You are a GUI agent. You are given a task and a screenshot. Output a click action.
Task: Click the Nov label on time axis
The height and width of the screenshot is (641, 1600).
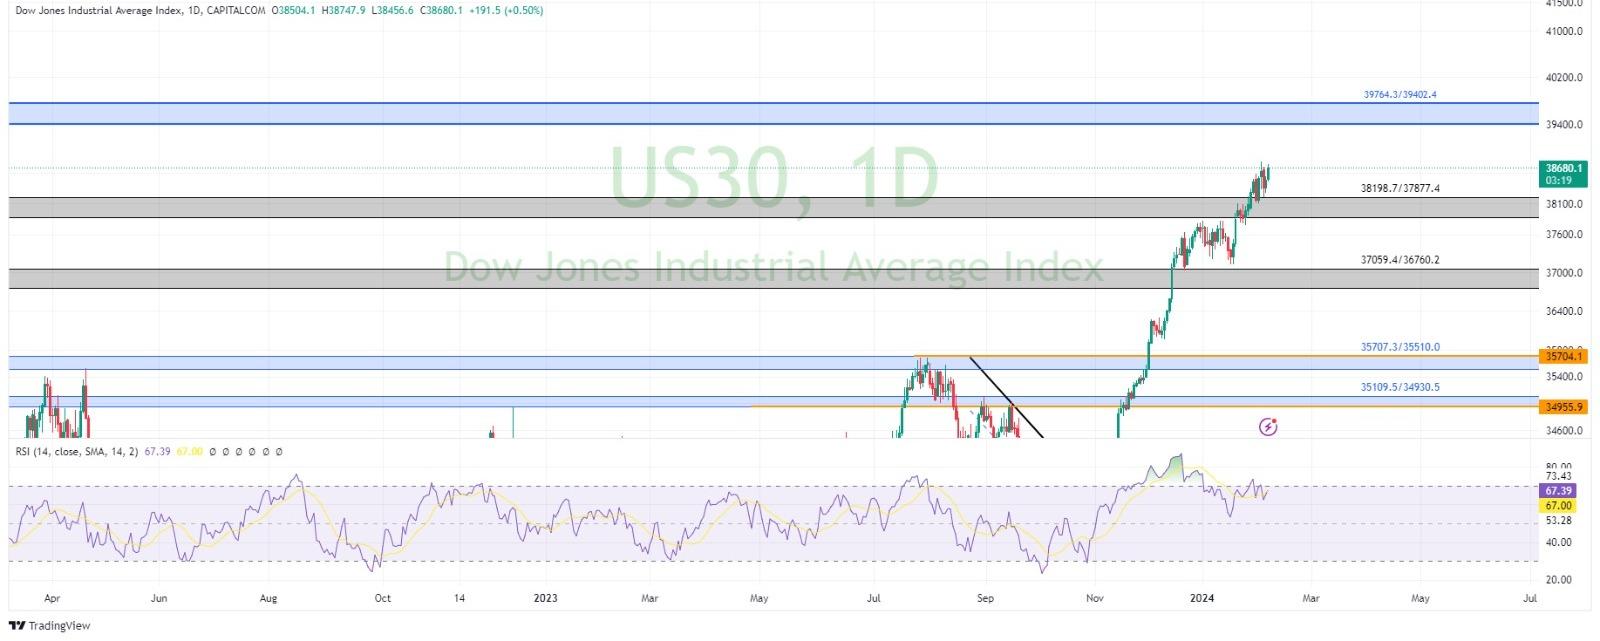click(1095, 599)
